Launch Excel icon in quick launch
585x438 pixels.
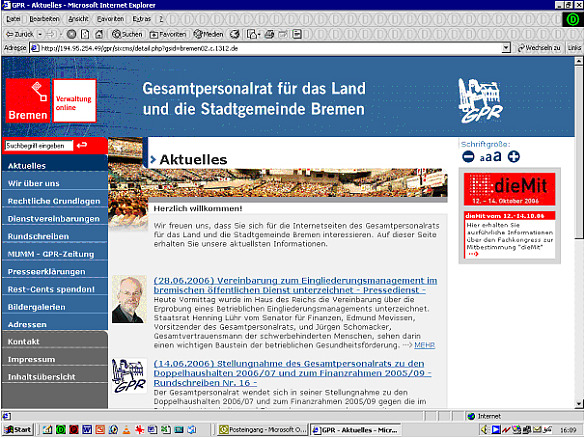pos(166,430)
